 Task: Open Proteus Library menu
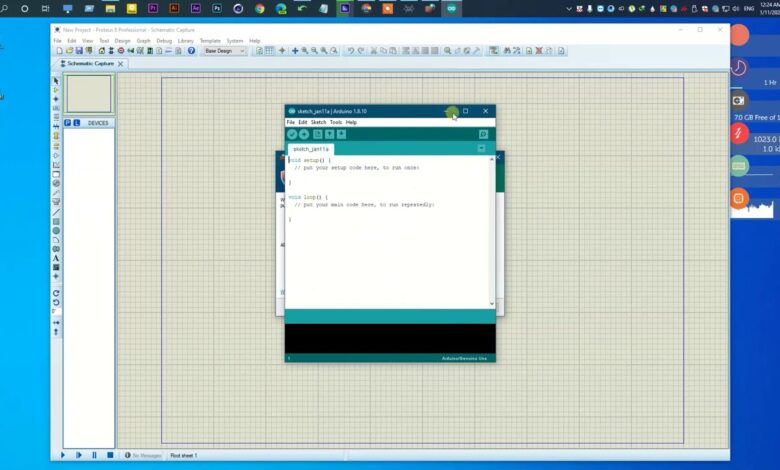click(186, 41)
